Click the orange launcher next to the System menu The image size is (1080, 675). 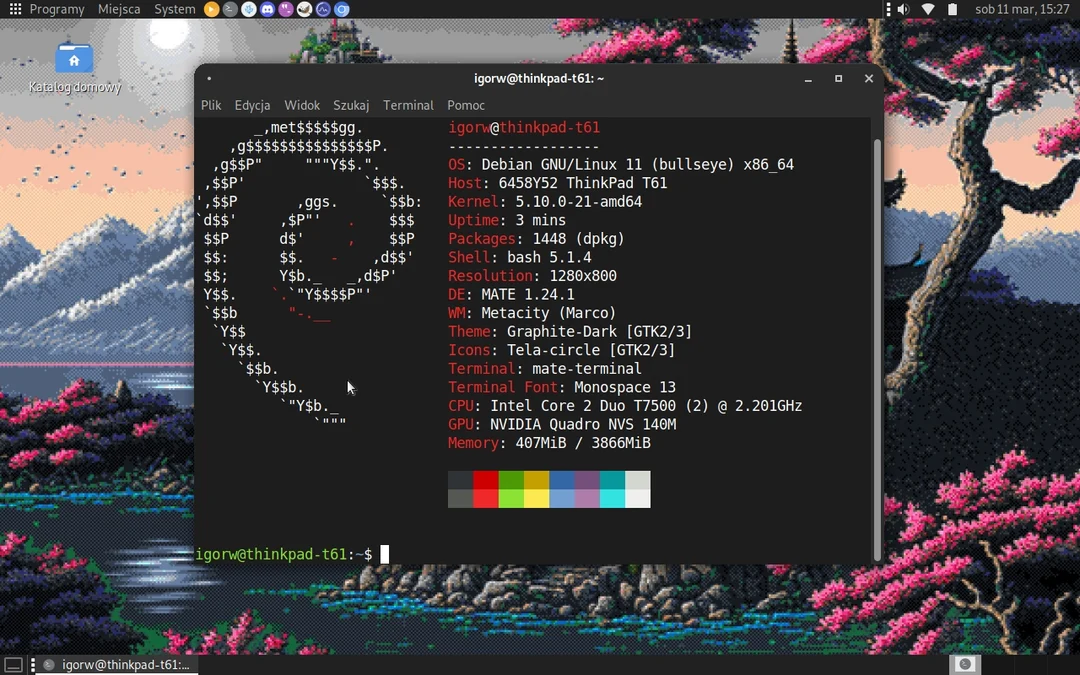tap(211, 9)
